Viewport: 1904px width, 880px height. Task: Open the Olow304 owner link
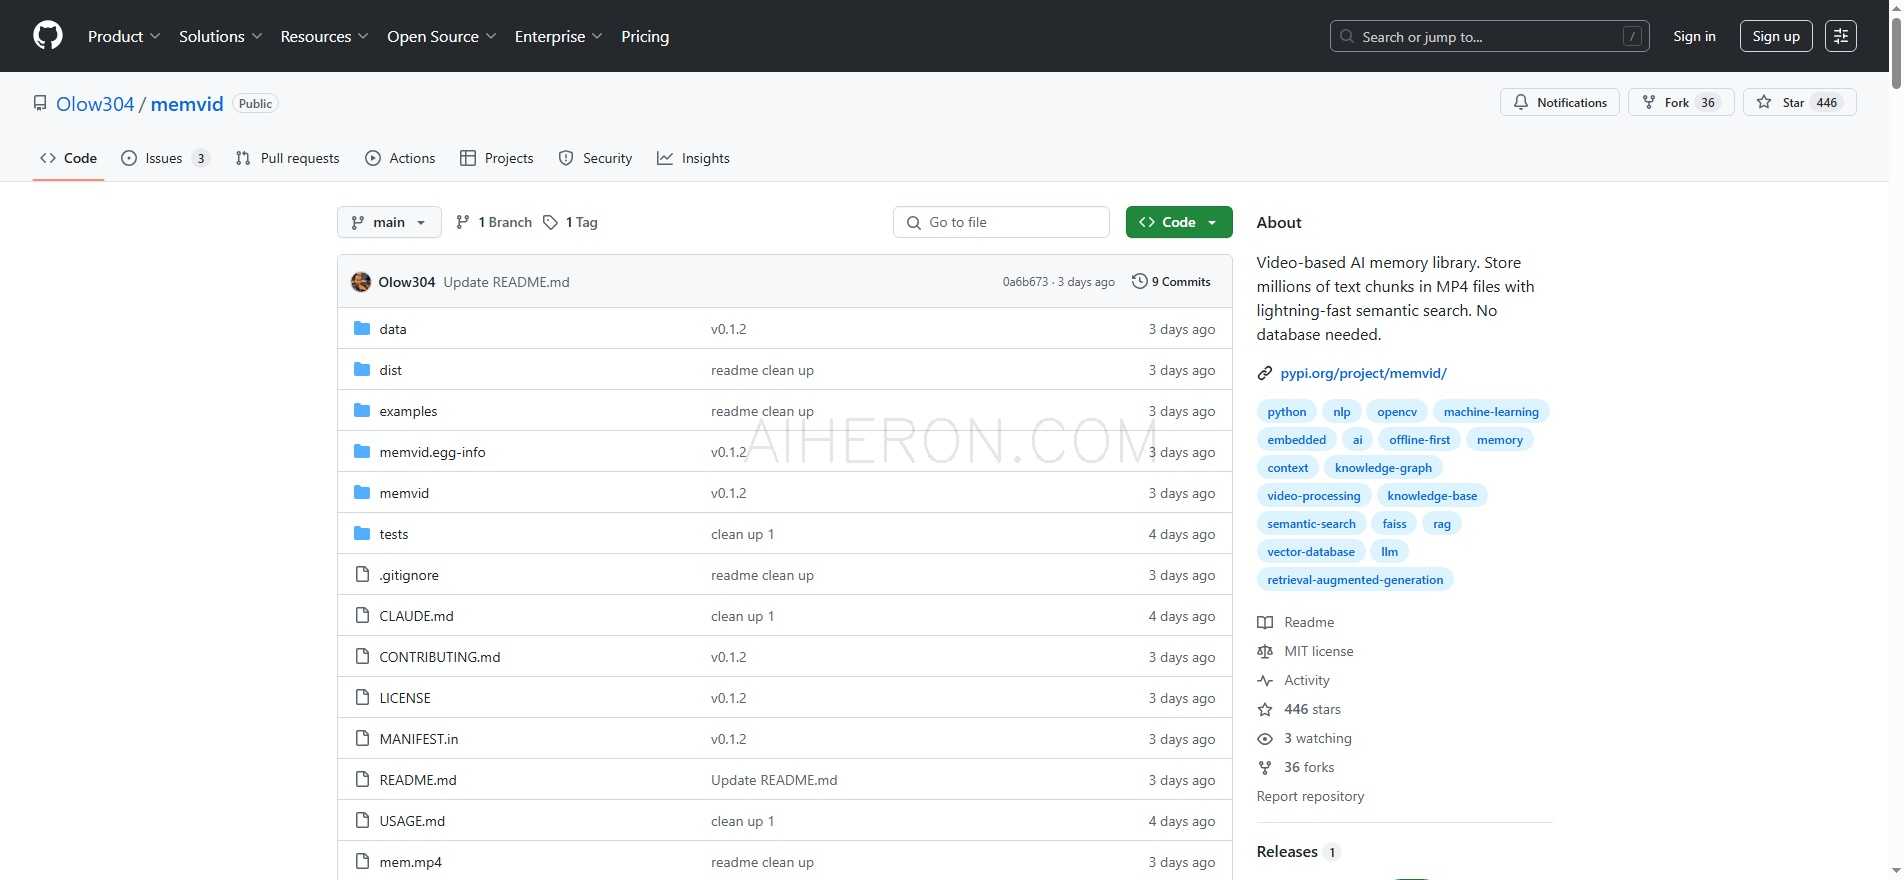point(95,104)
